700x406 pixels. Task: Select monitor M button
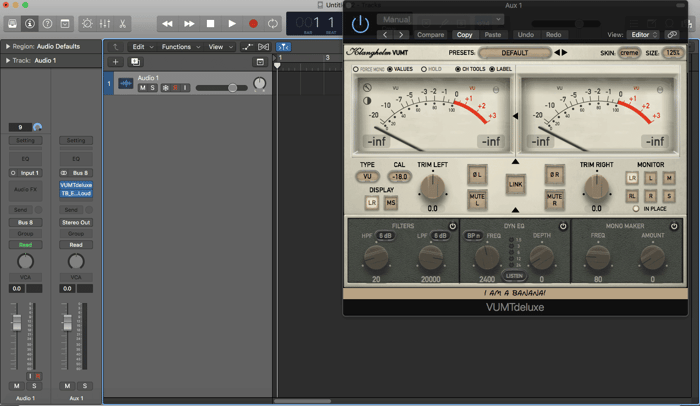[669, 178]
